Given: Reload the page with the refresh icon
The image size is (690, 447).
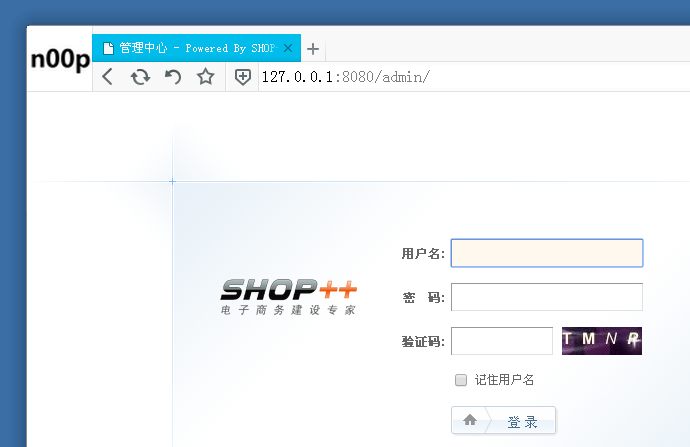Looking at the screenshot, I should click(x=140, y=77).
